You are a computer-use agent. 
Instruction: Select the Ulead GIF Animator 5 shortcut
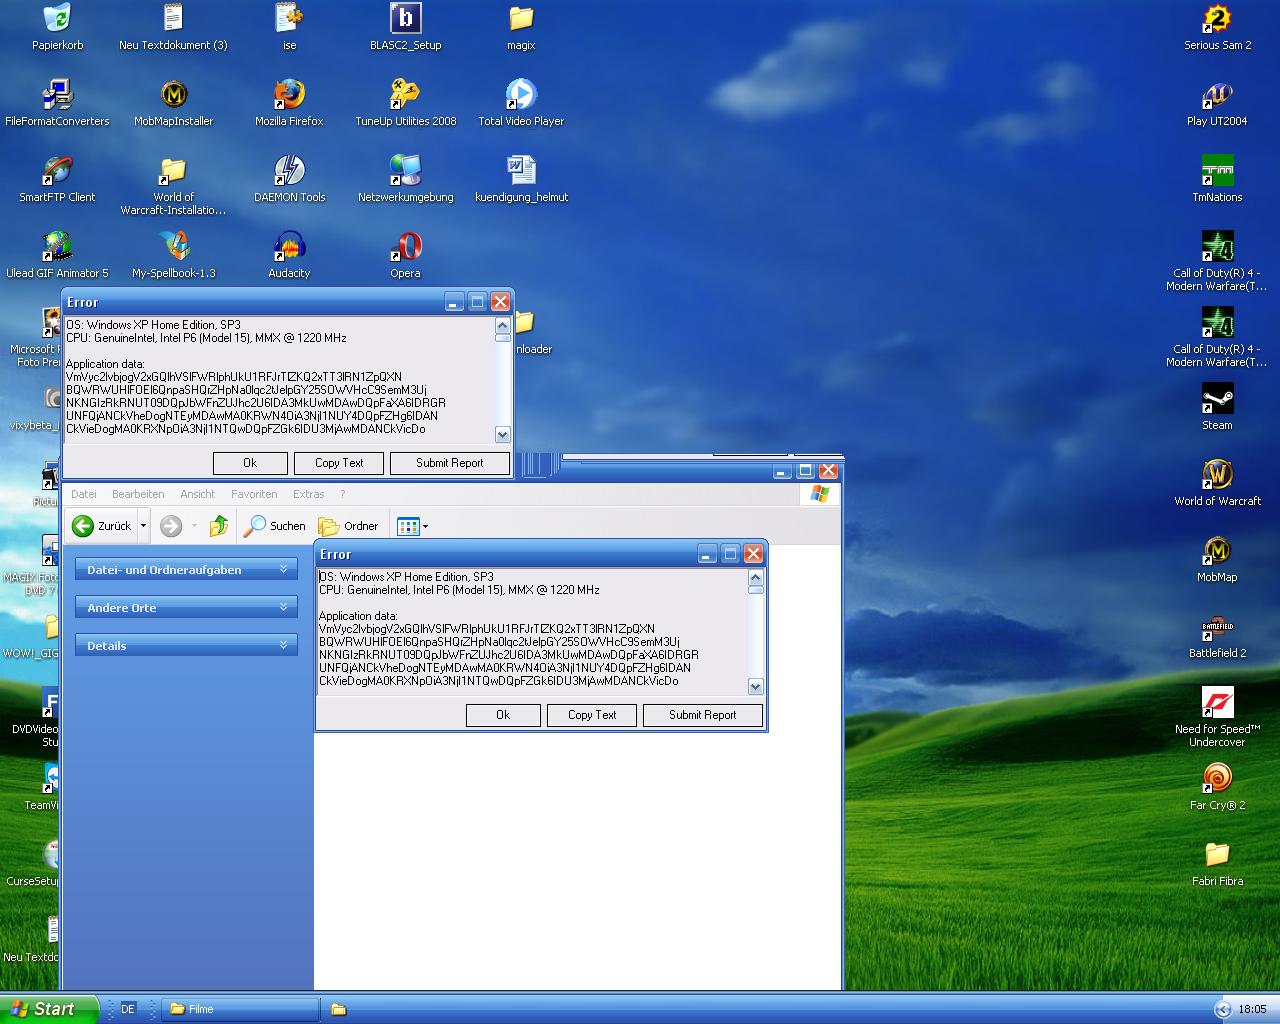tap(57, 255)
